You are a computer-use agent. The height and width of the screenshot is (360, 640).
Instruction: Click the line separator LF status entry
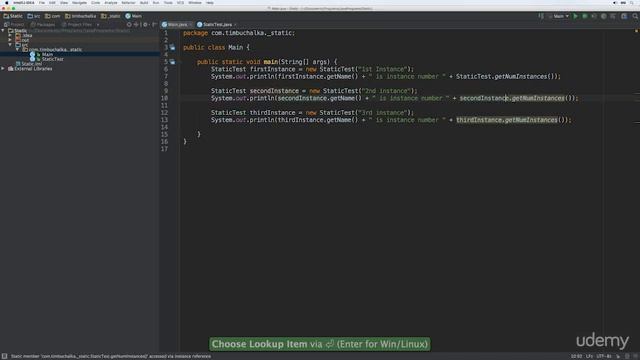(589, 356)
